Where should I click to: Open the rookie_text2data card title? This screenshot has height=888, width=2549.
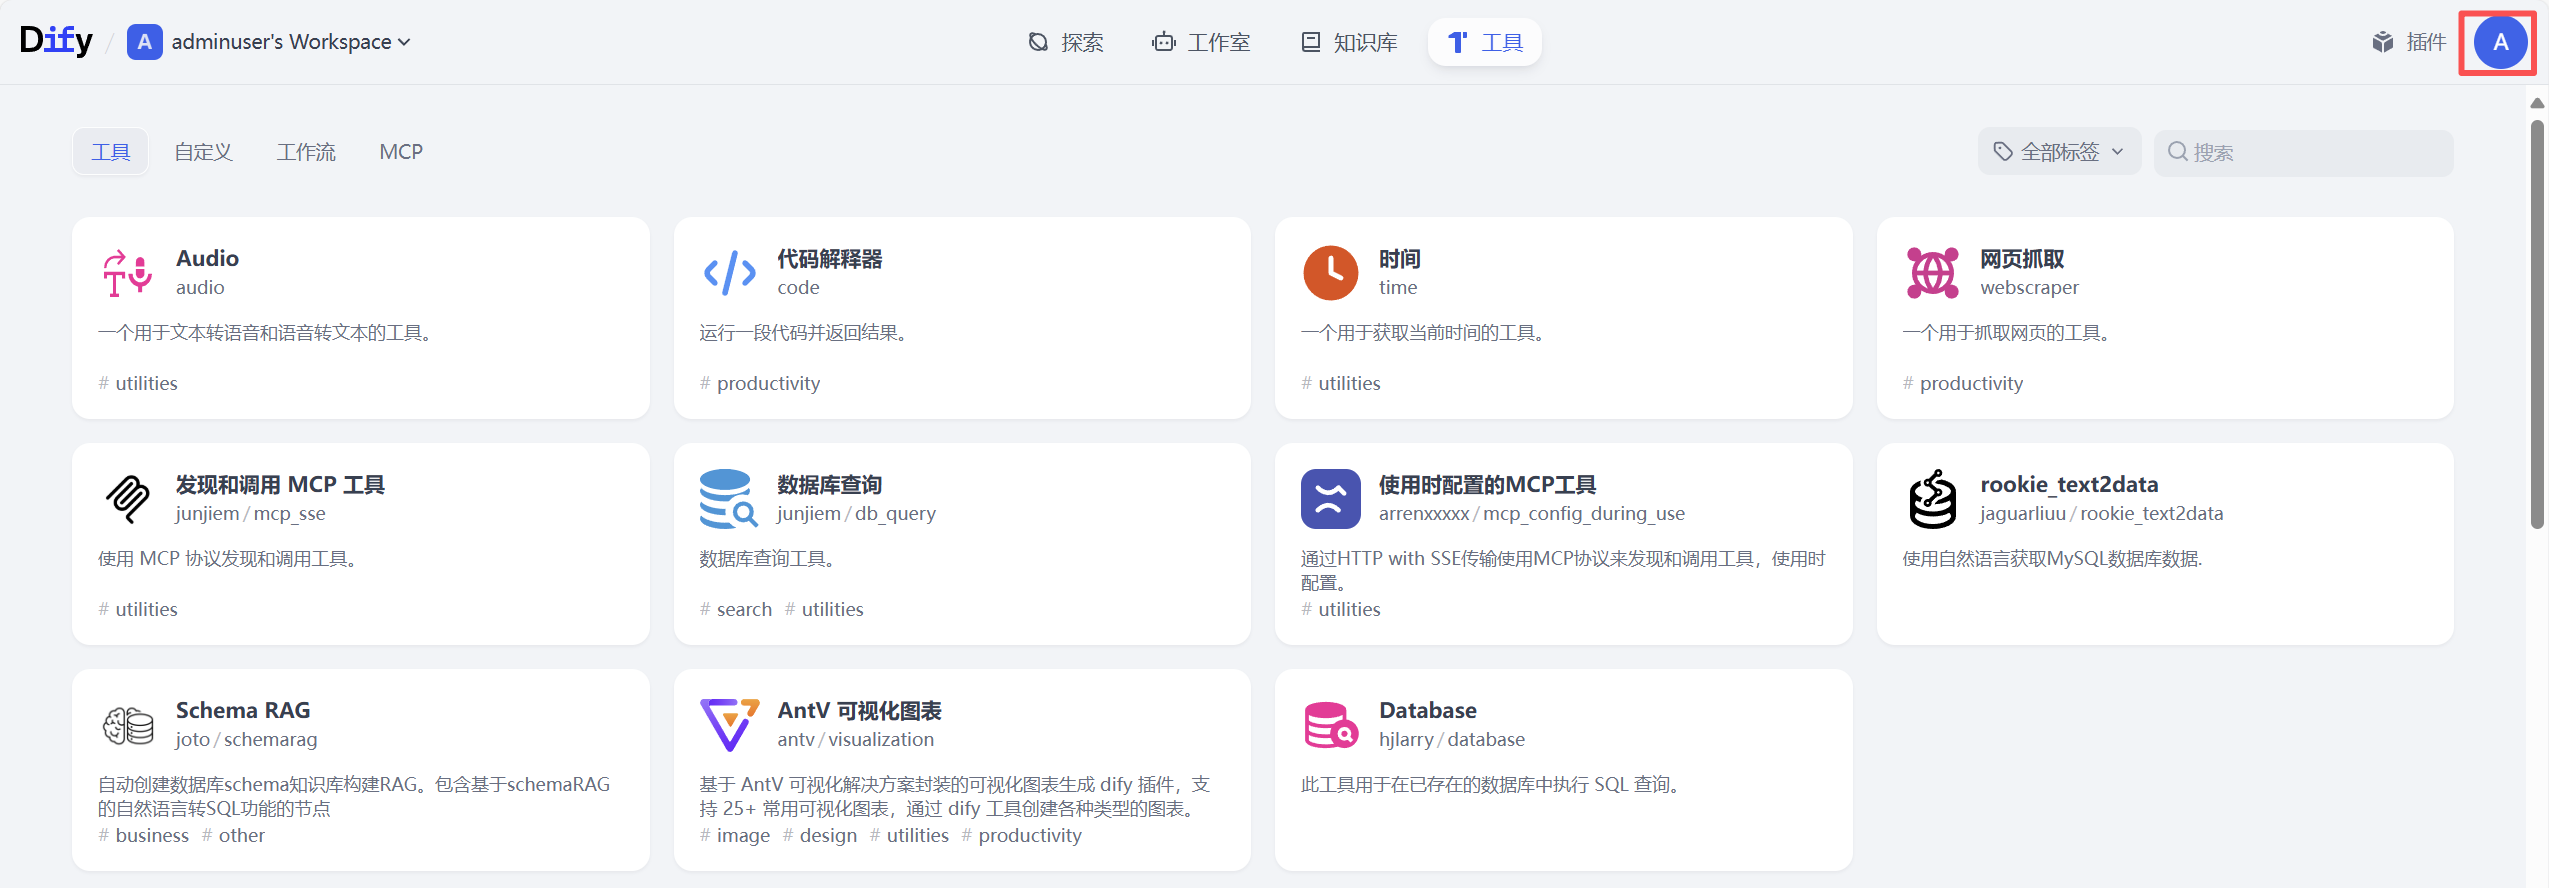point(2069,485)
